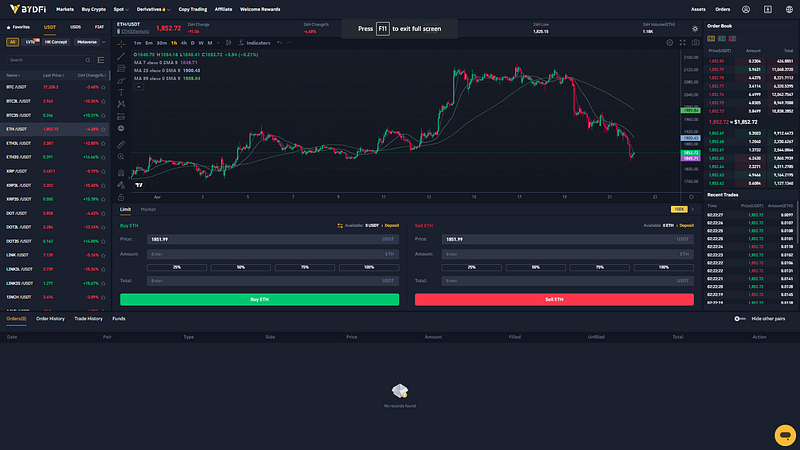
Task: Open the Order History tab
Action: (x=50, y=319)
